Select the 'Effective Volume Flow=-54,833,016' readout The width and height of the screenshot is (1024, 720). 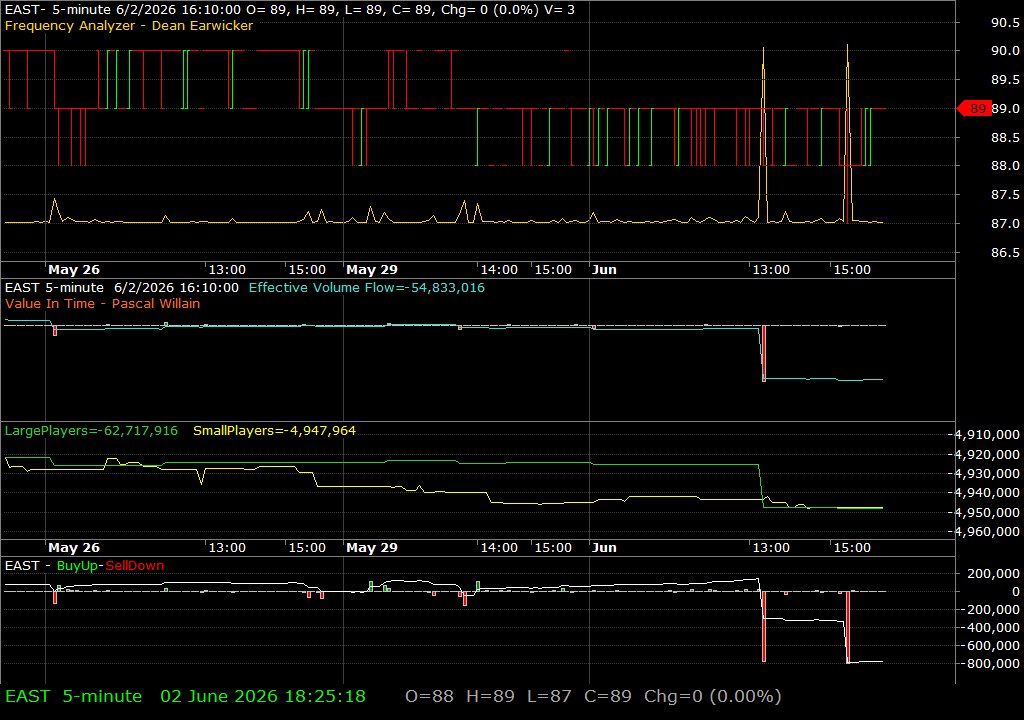pyautogui.click(x=366, y=287)
